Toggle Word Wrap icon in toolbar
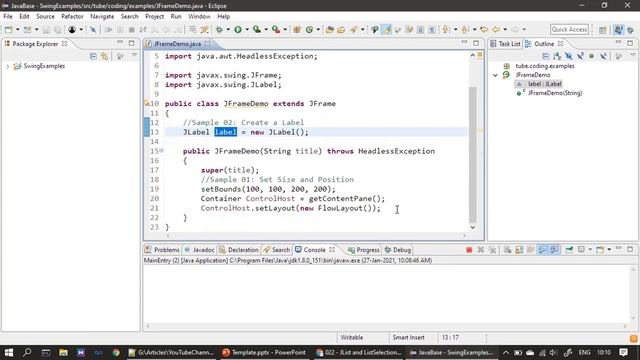This screenshot has height=360, width=640. click(409, 29)
